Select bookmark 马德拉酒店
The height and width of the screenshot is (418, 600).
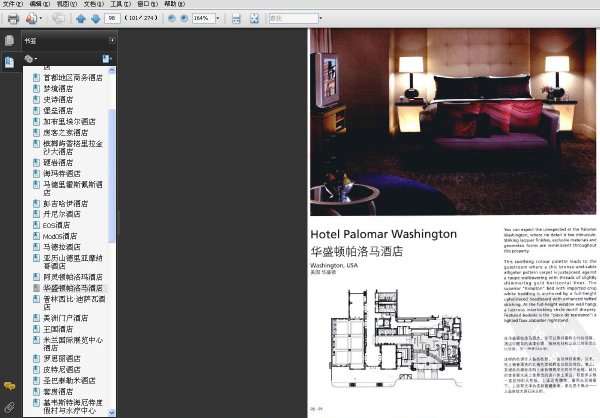[x=62, y=247]
